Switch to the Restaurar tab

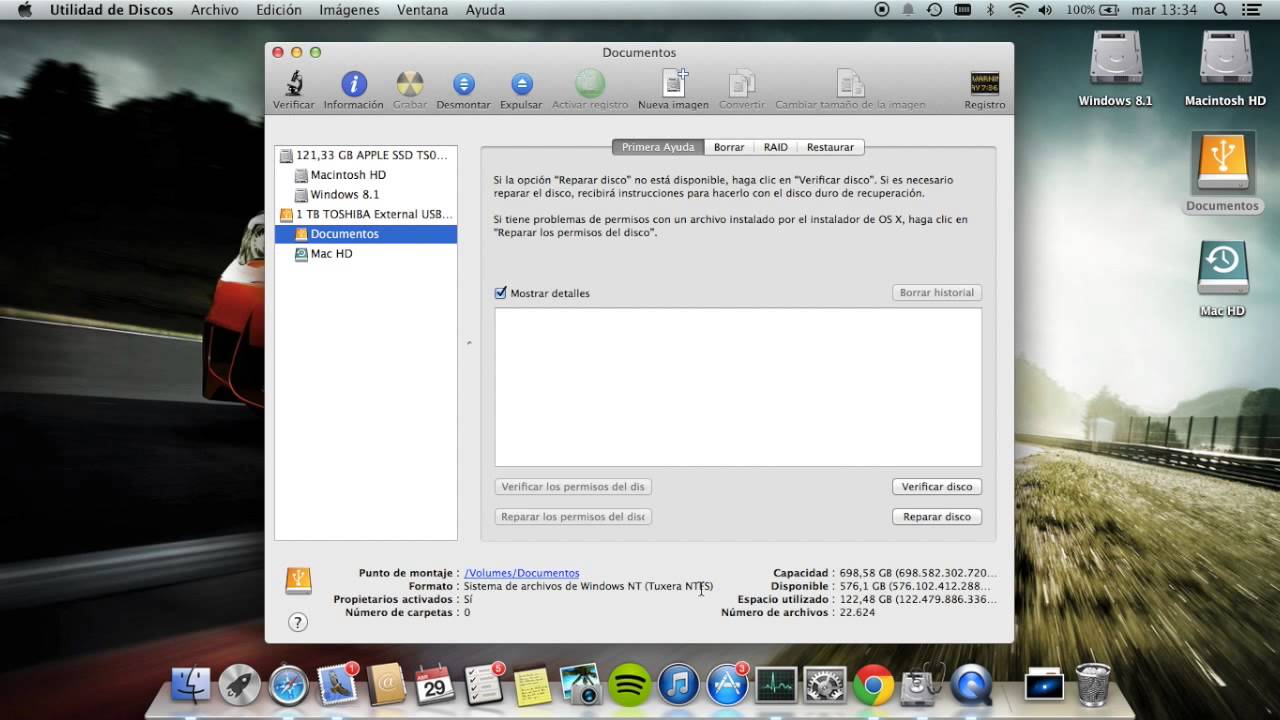click(x=831, y=147)
